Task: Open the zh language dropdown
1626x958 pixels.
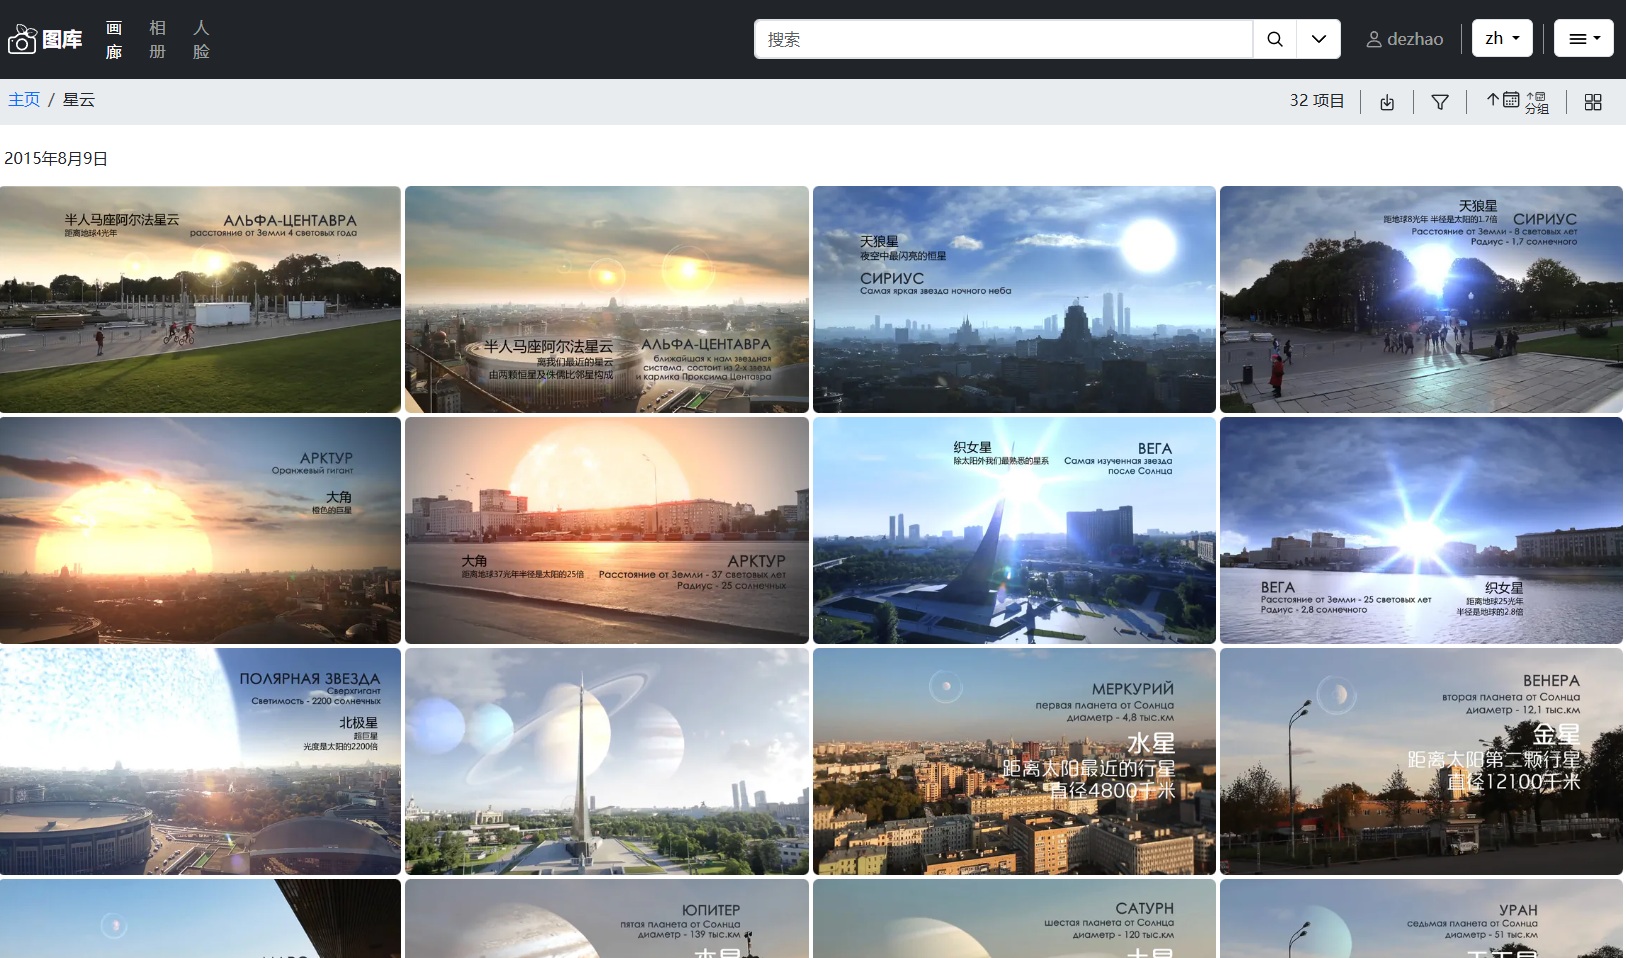Action: (x=1502, y=39)
